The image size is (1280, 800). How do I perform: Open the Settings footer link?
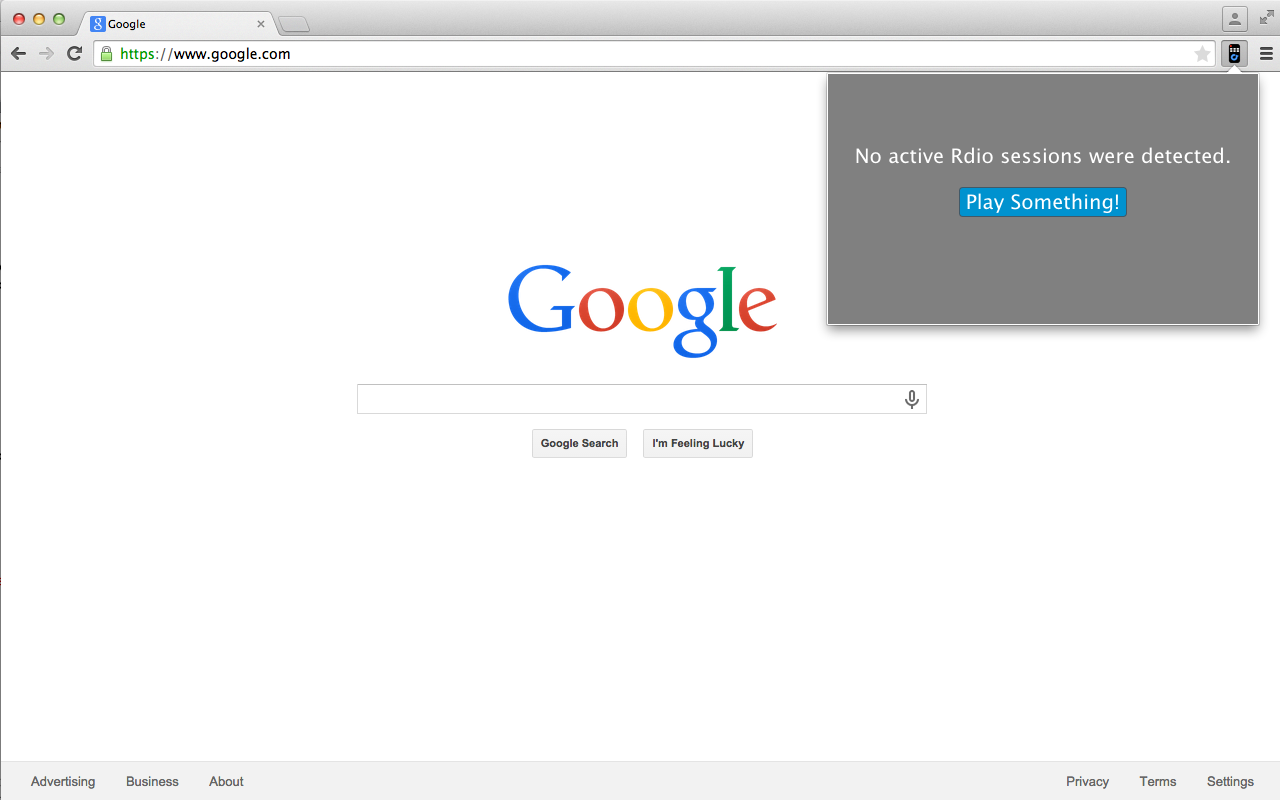[1230, 782]
